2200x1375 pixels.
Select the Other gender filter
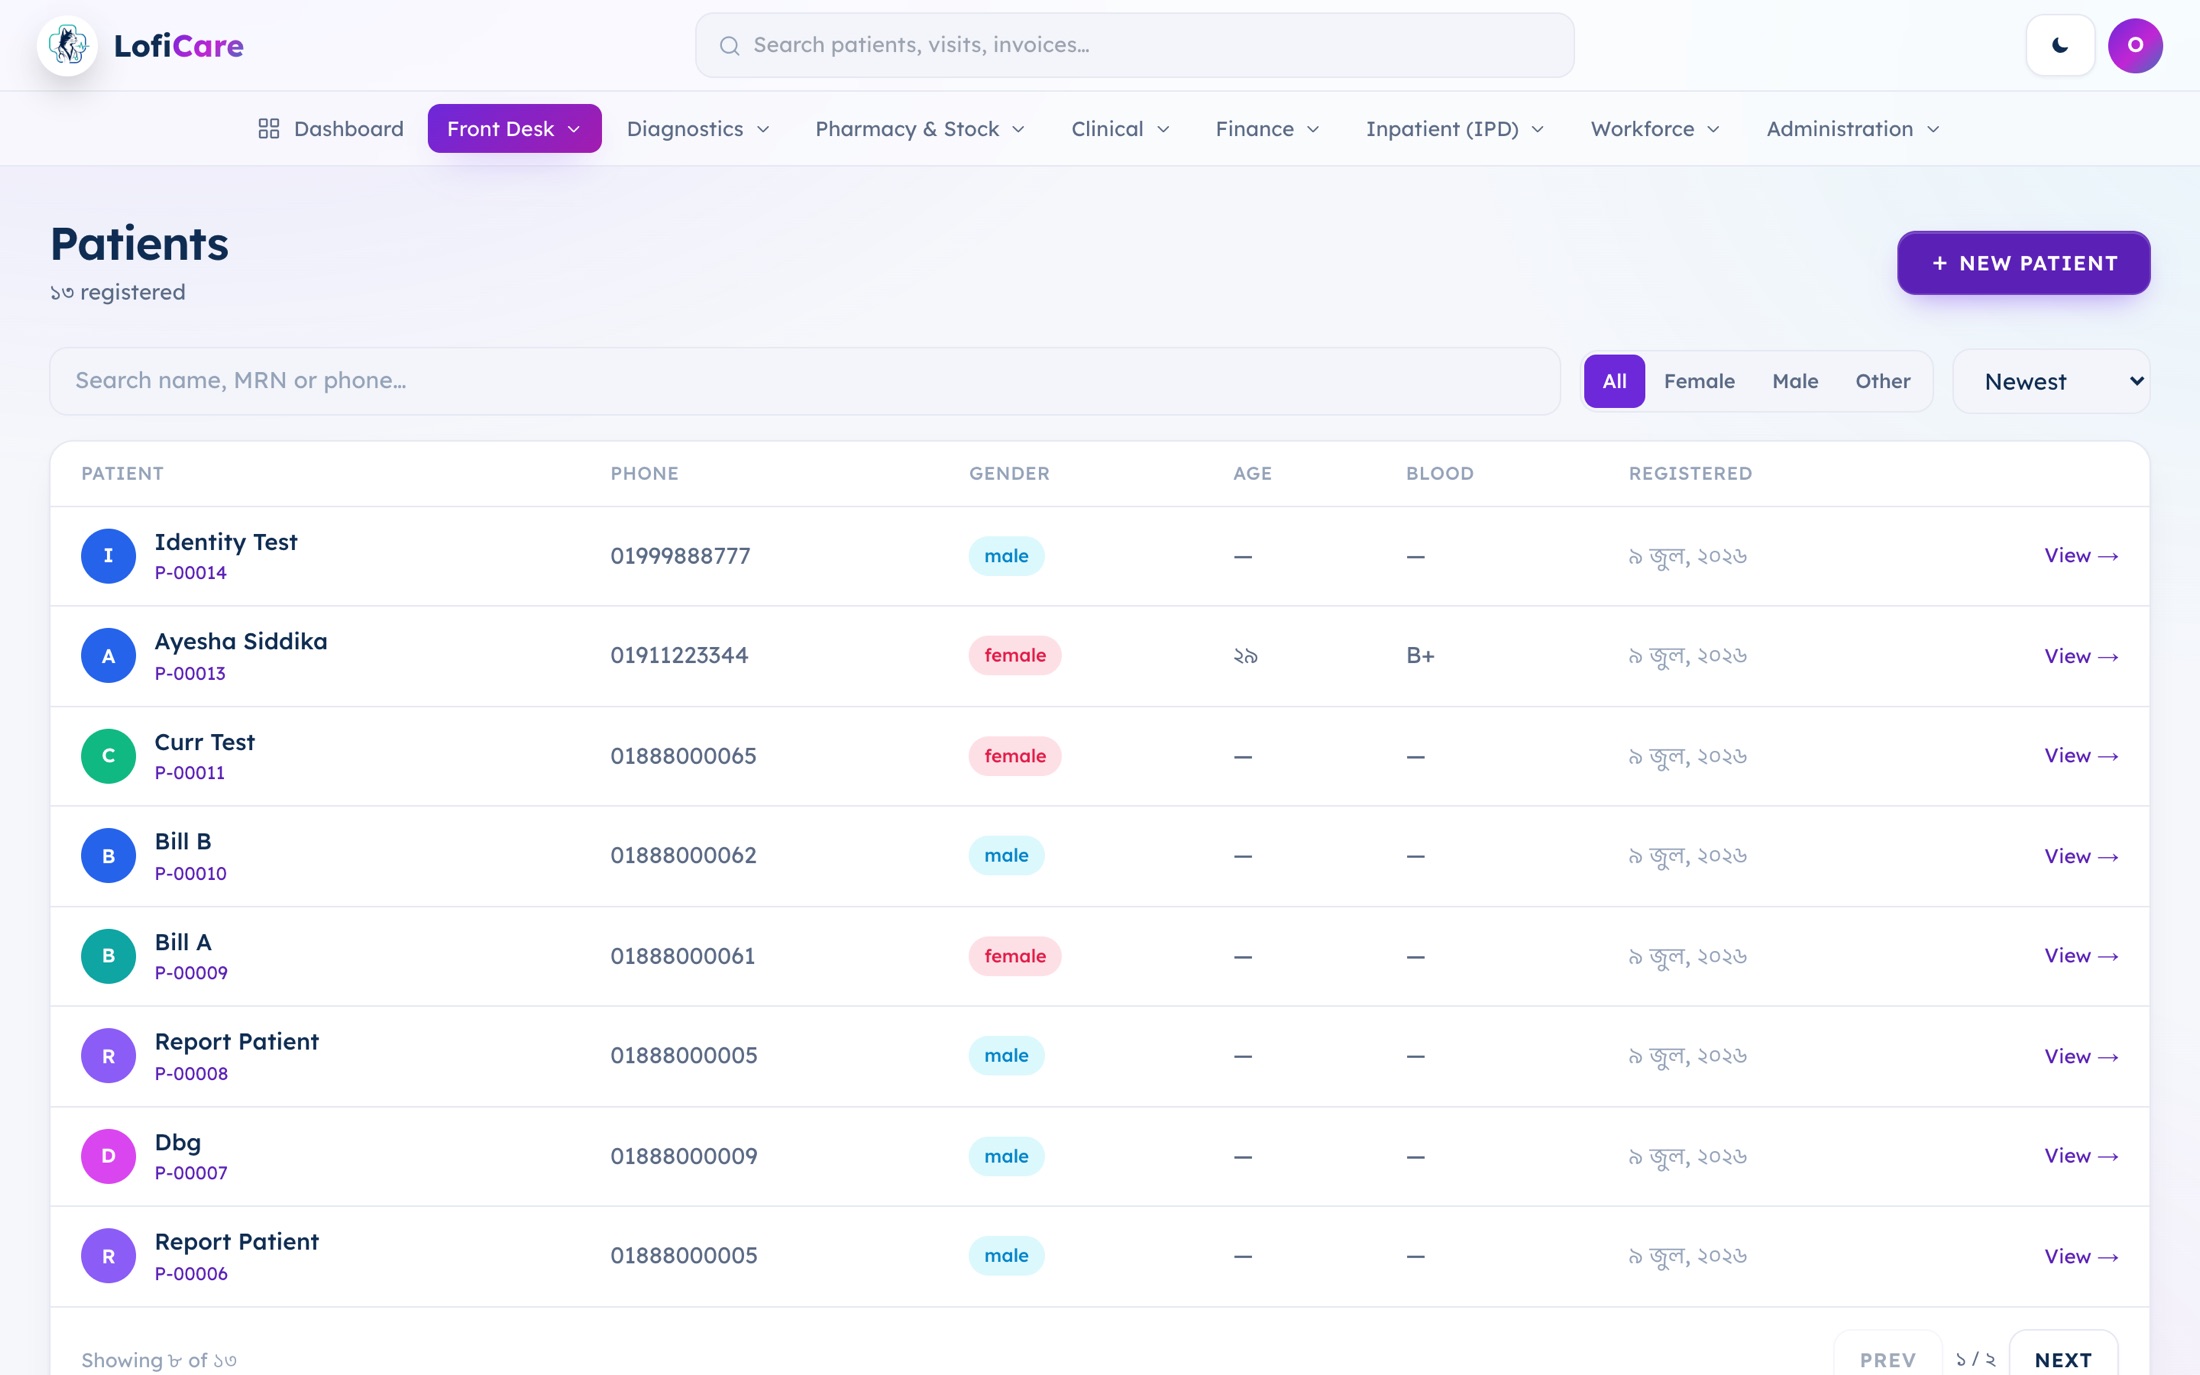click(1882, 381)
